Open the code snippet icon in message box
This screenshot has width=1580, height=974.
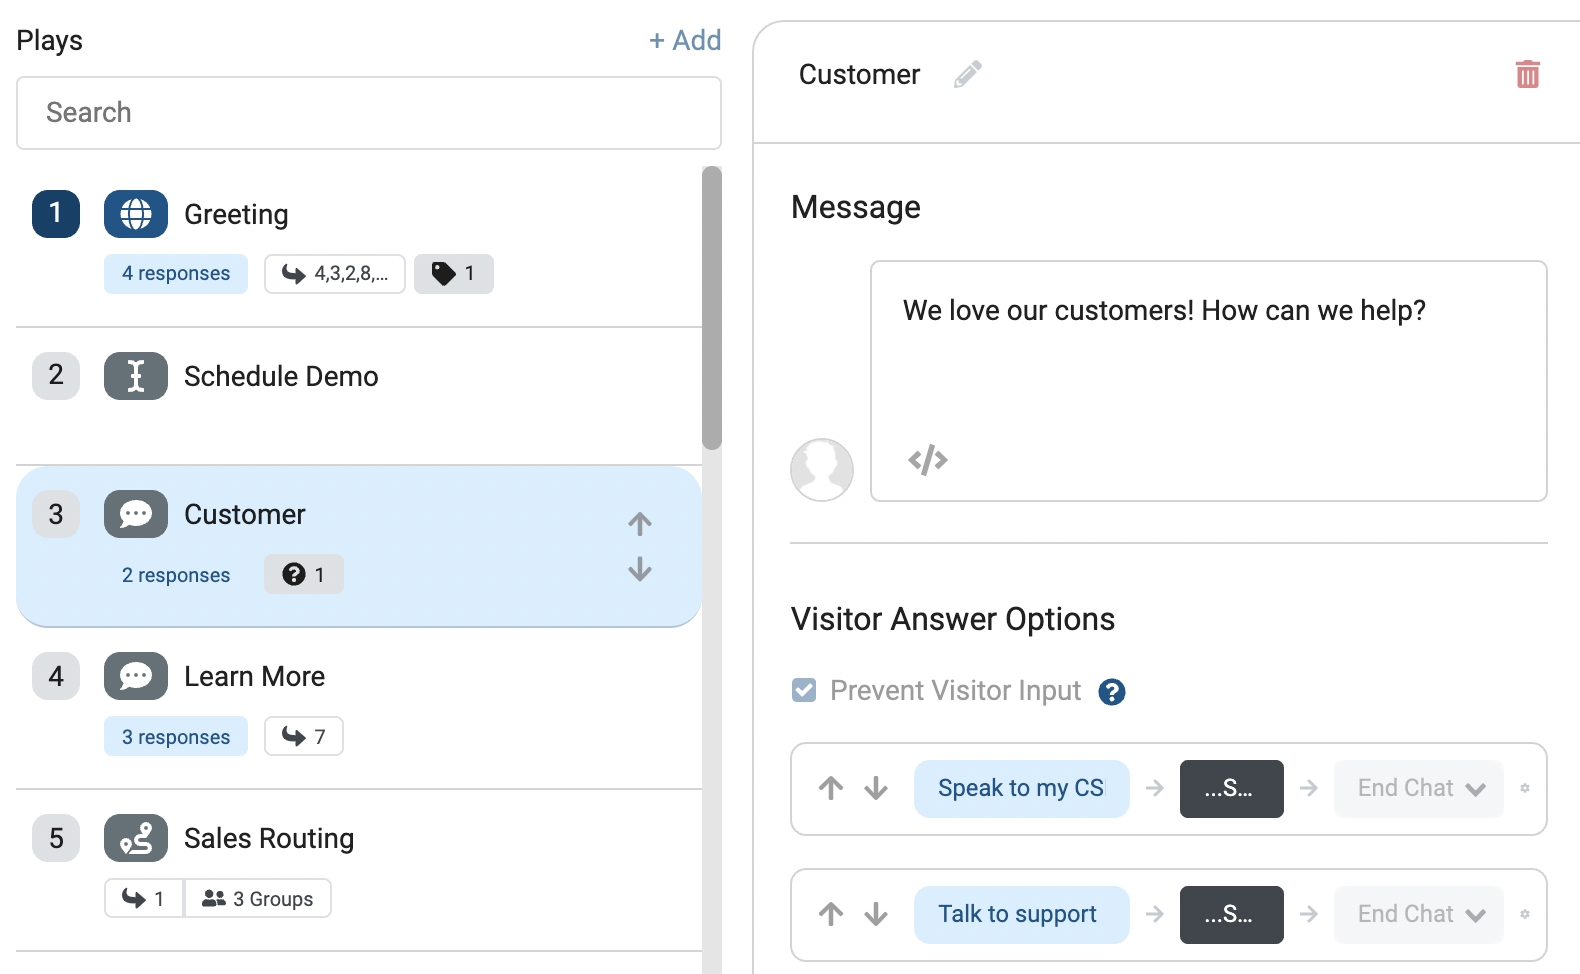pos(927,460)
